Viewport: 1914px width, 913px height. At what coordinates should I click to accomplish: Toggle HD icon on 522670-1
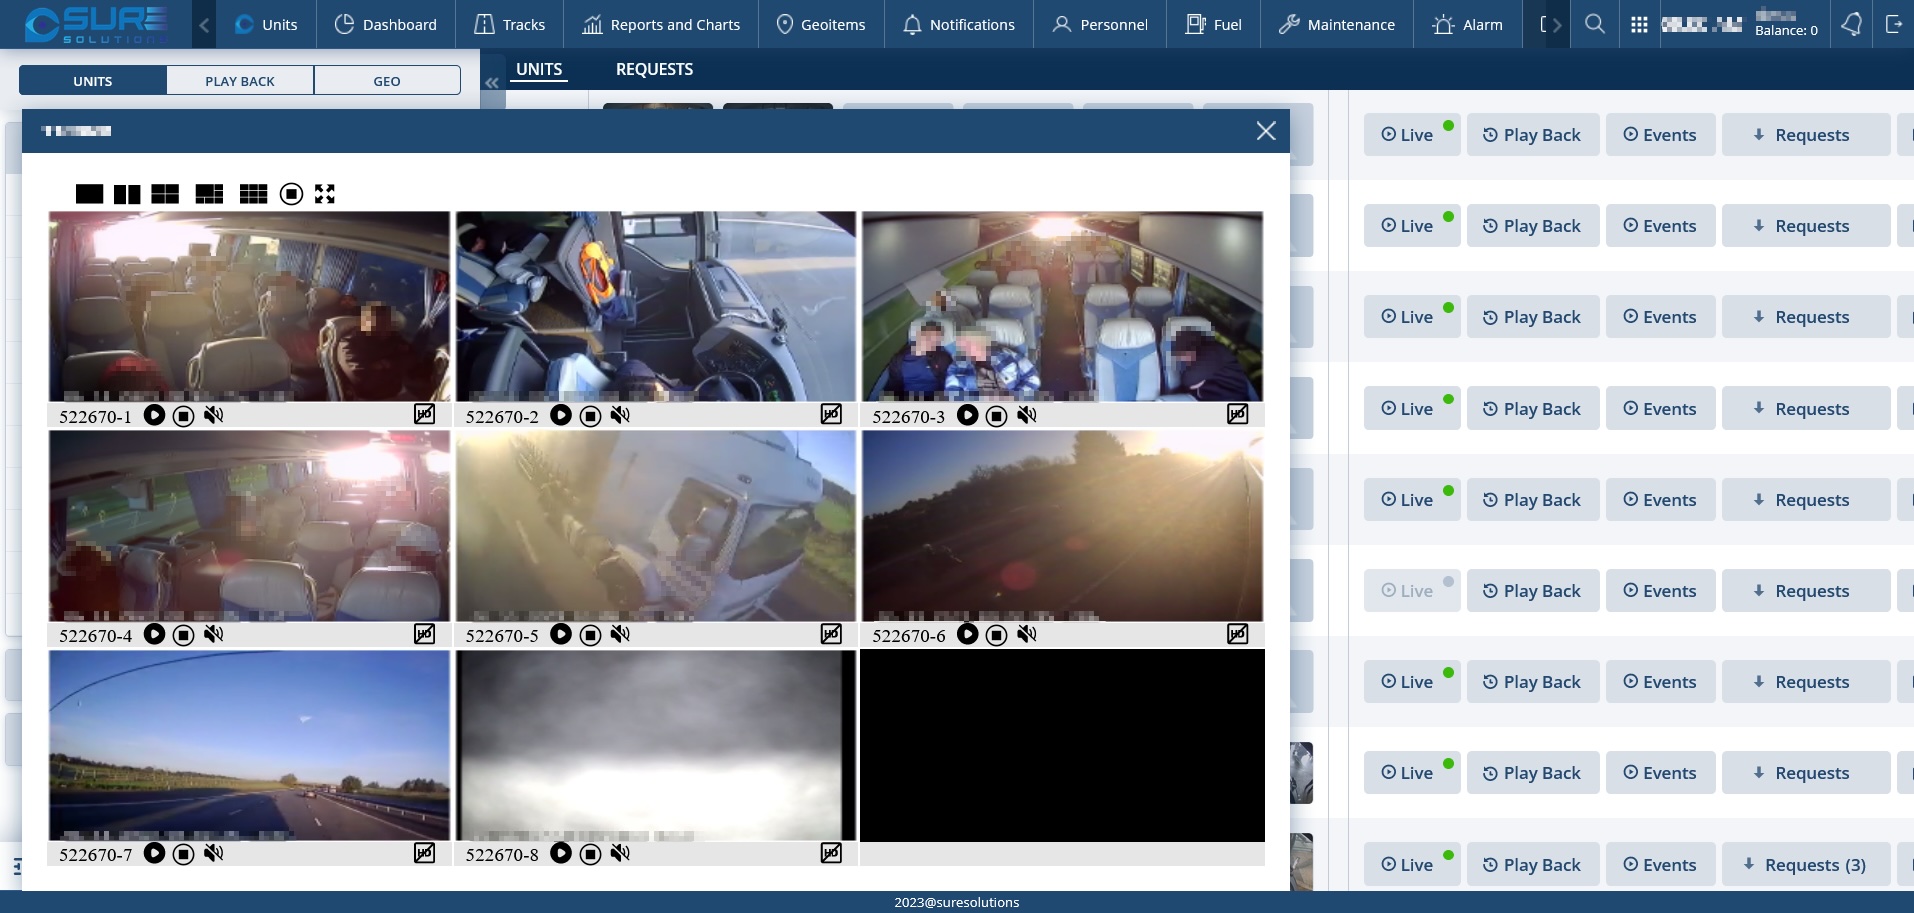pyautogui.click(x=425, y=414)
